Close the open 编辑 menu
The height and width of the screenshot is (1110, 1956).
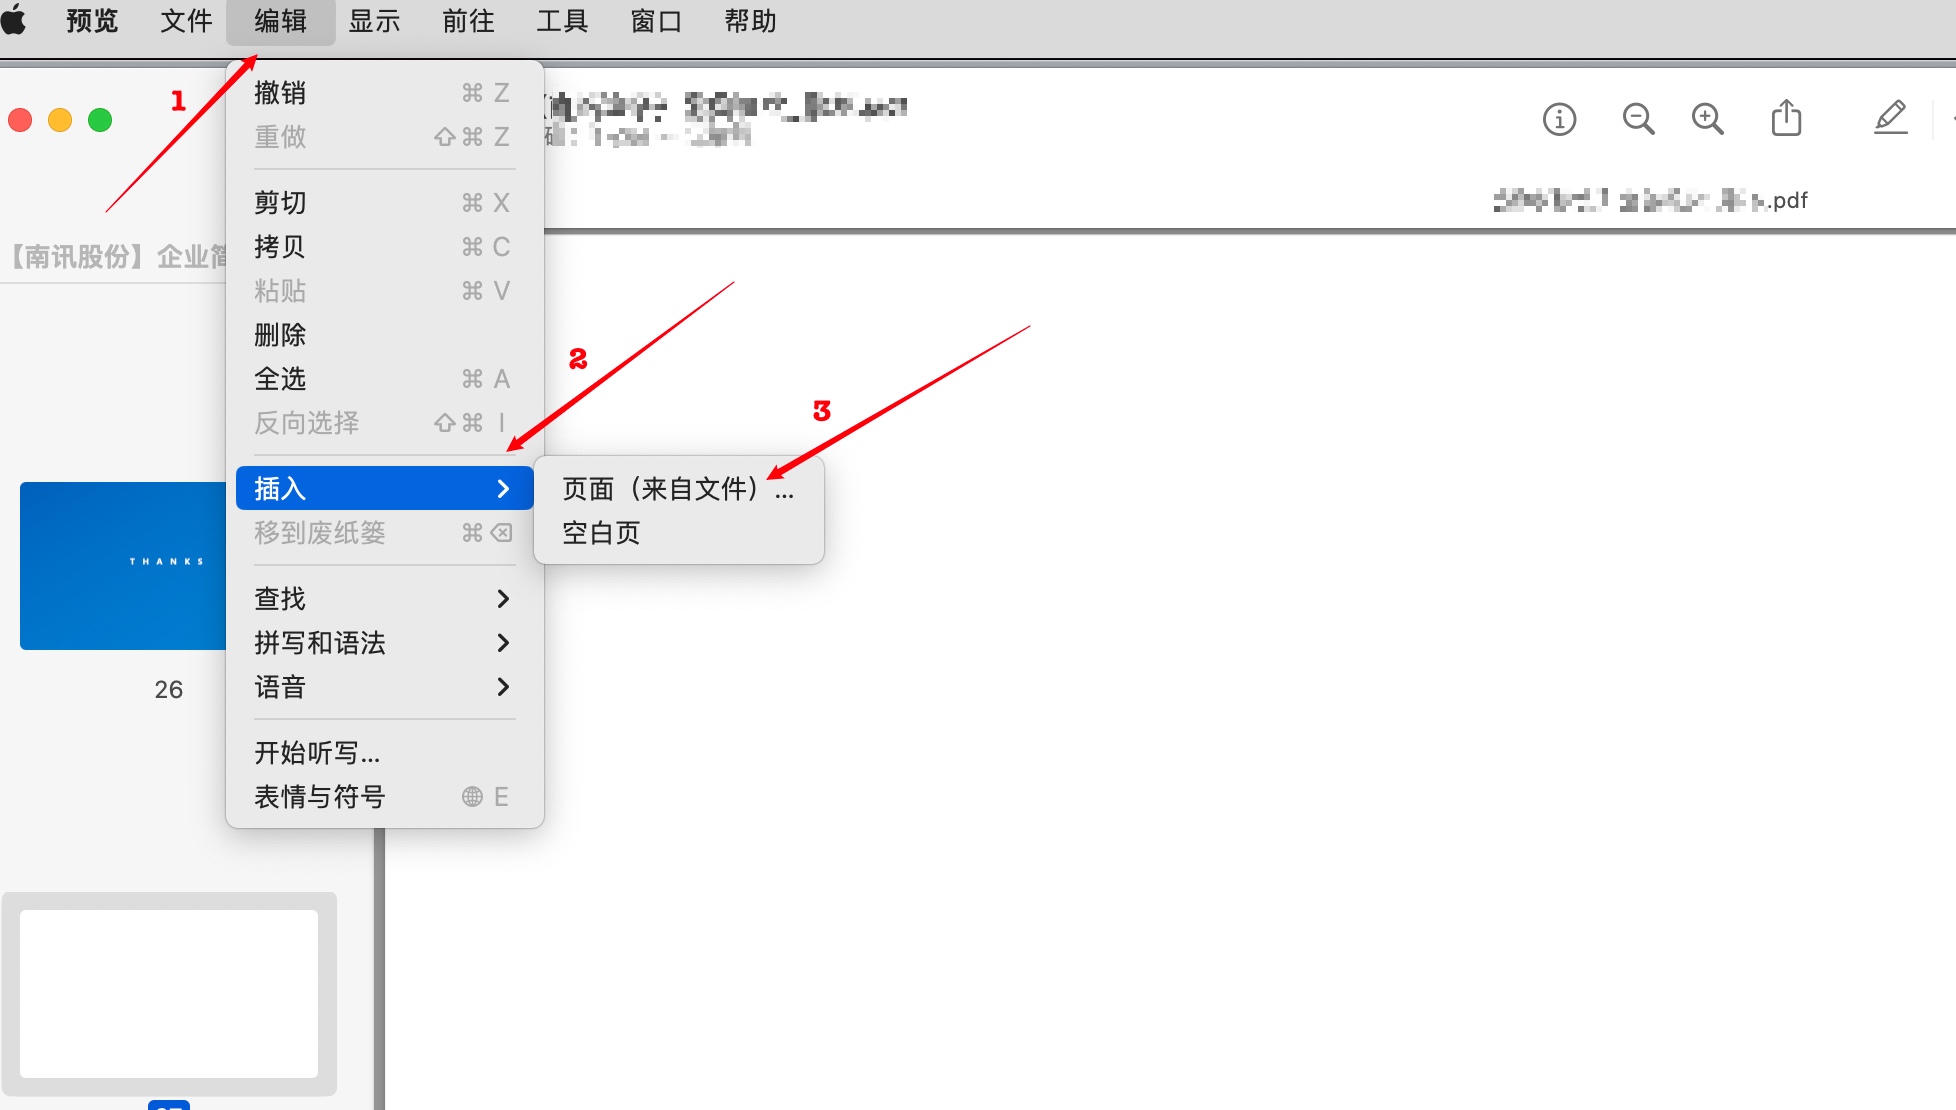point(280,21)
